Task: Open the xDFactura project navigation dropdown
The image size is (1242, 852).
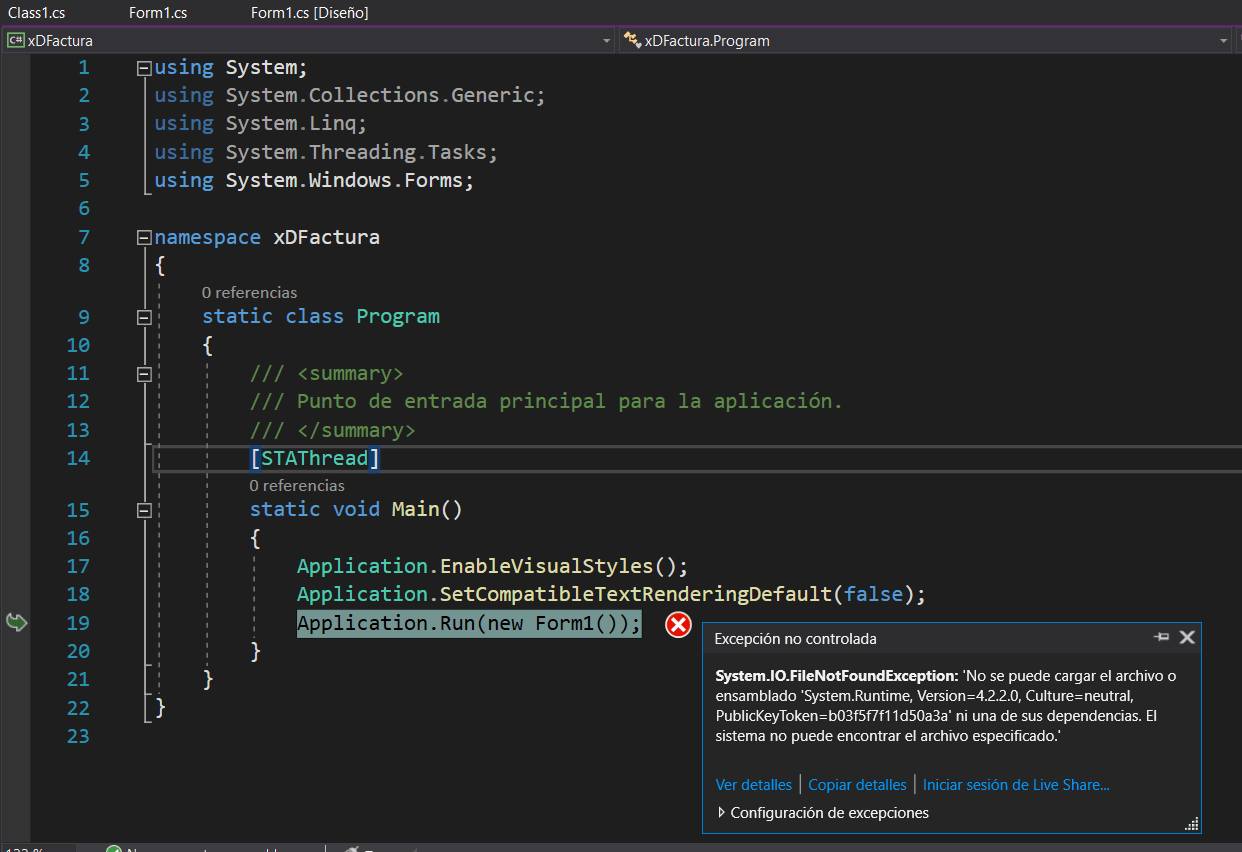Action: pyautogui.click(x=607, y=41)
